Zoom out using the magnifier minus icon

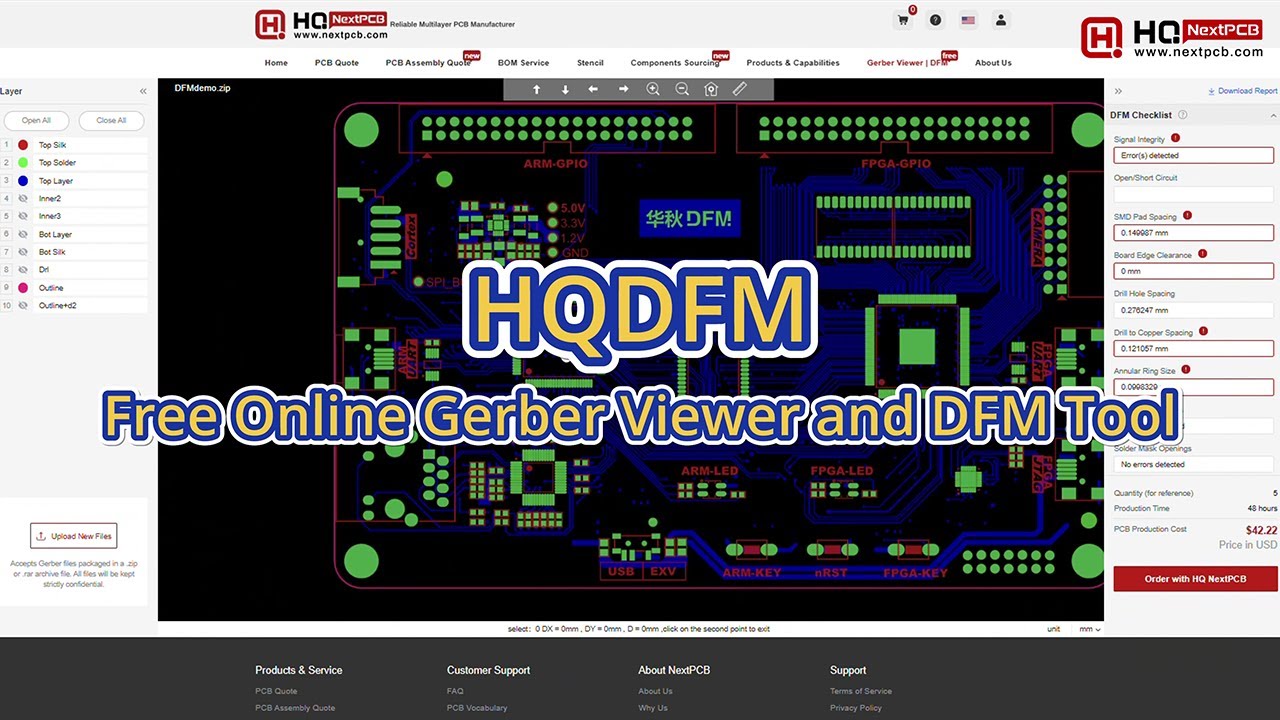[x=682, y=89]
